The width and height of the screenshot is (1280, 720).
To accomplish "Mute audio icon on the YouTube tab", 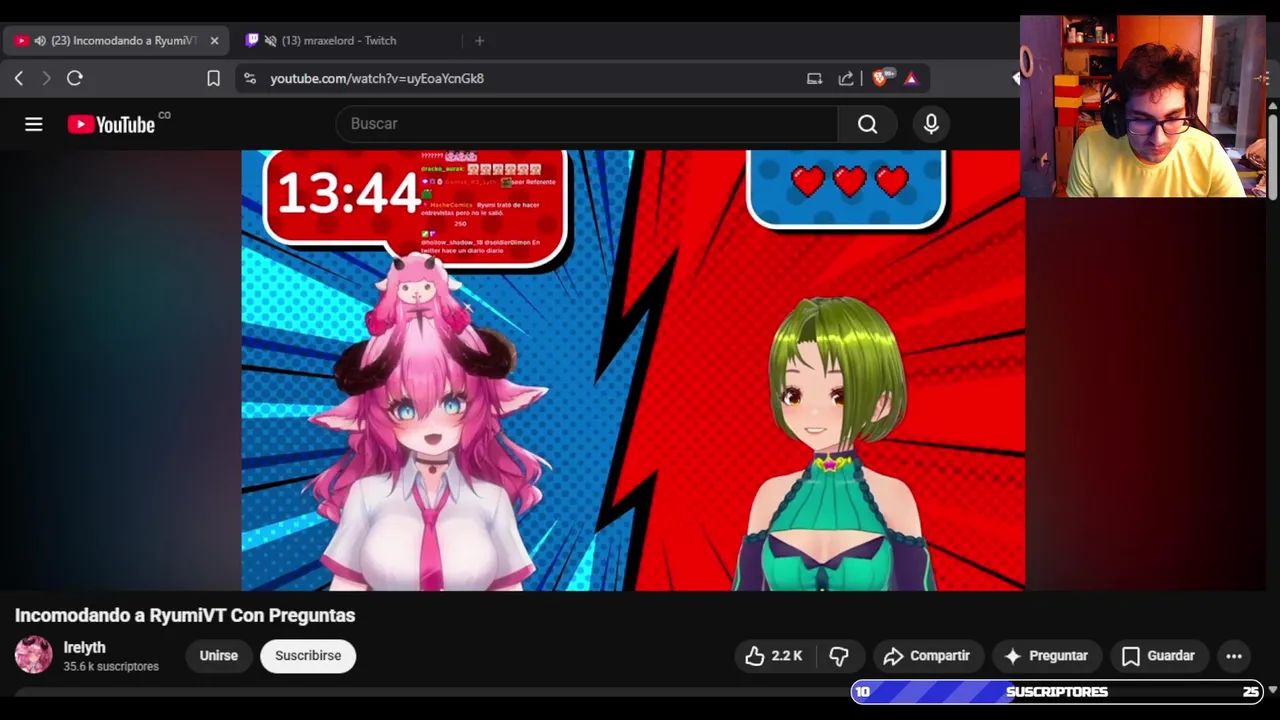I will coord(40,41).
